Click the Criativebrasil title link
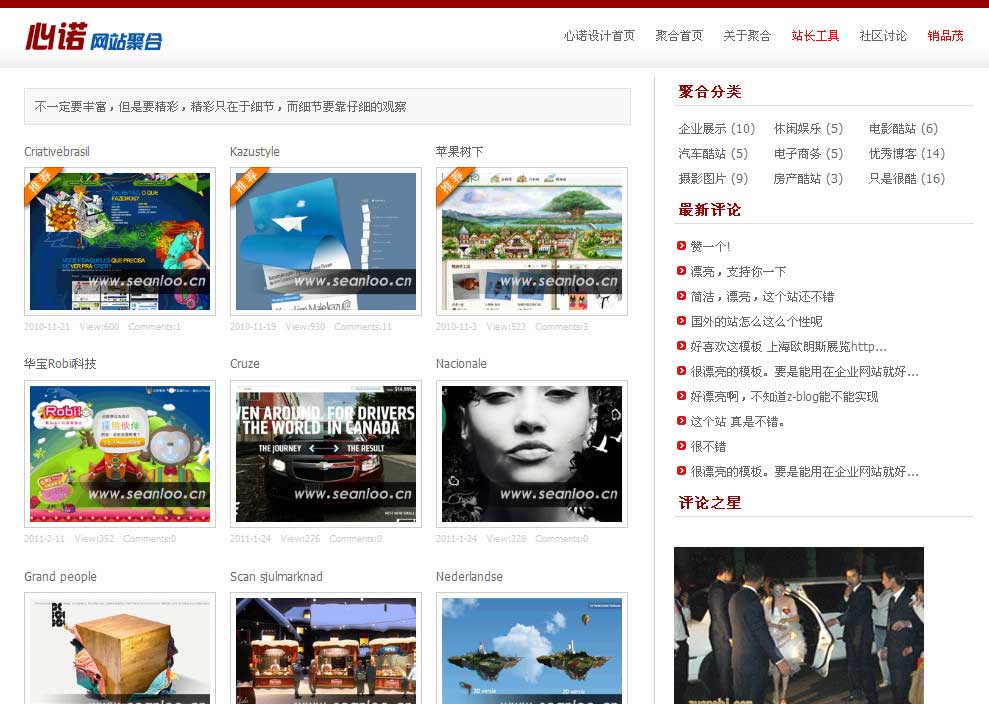This screenshot has height=704, width=989. pyautogui.click(x=57, y=152)
